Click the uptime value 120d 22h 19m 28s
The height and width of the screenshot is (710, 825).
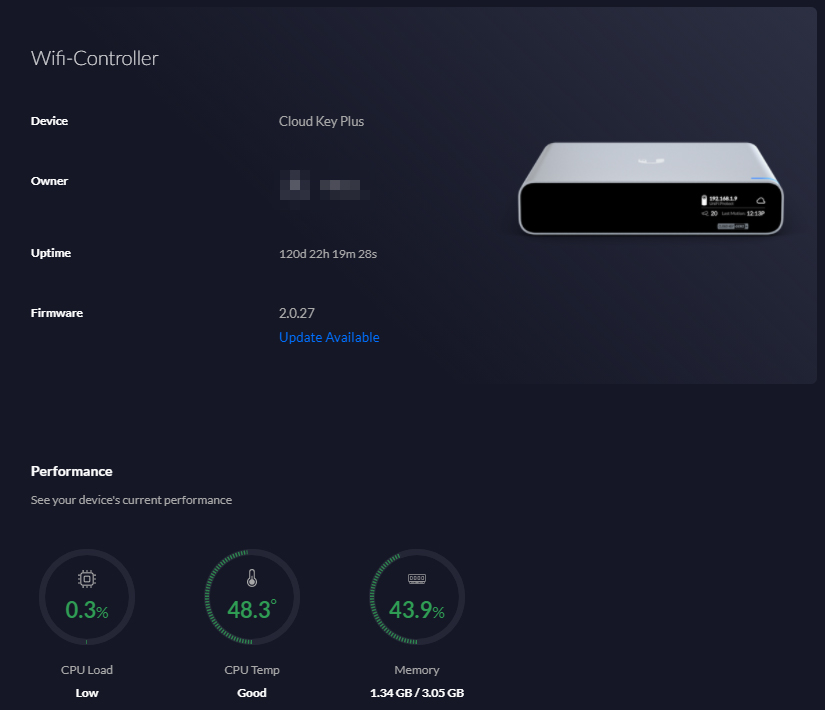(x=328, y=254)
